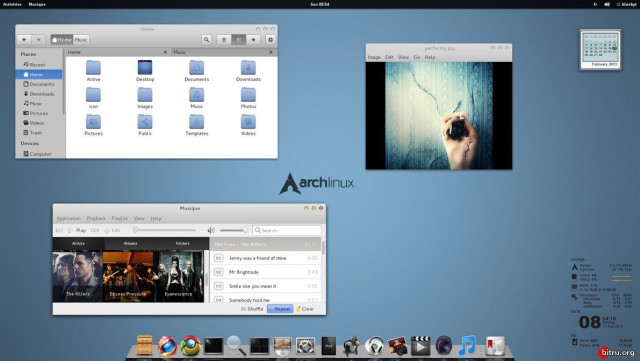Open the blue music note dock icon
The width and height of the screenshot is (640, 361).
click(x=467, y=345)
